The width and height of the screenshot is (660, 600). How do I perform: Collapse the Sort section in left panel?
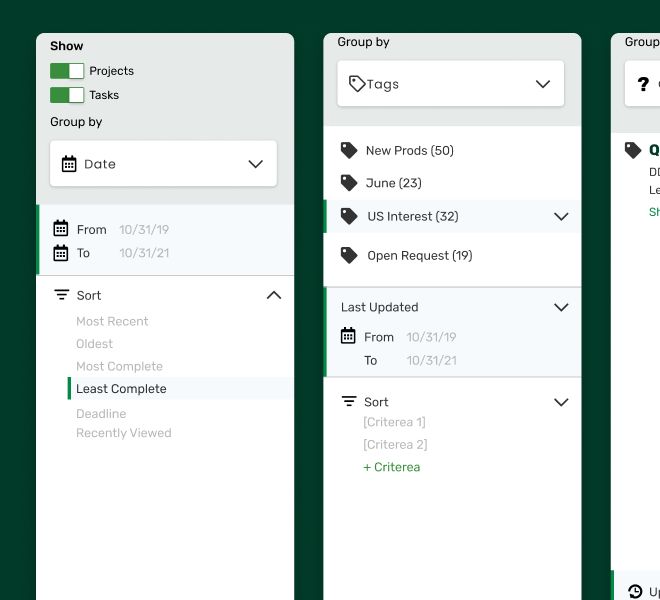273,295
